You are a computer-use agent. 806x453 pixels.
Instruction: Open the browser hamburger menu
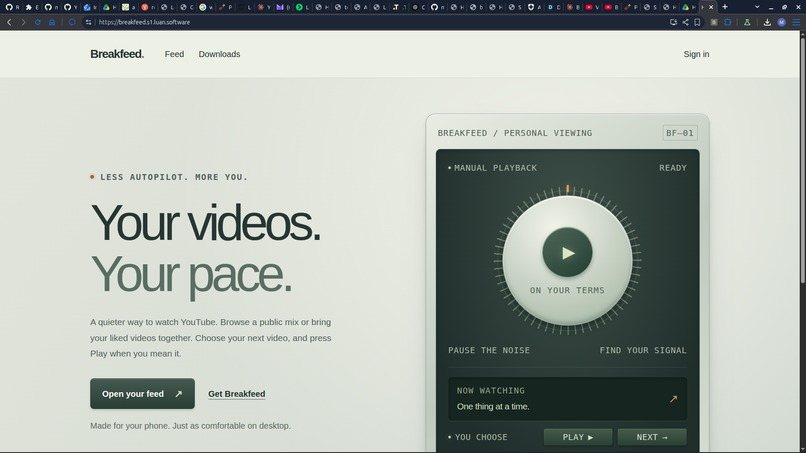point(796,22)
